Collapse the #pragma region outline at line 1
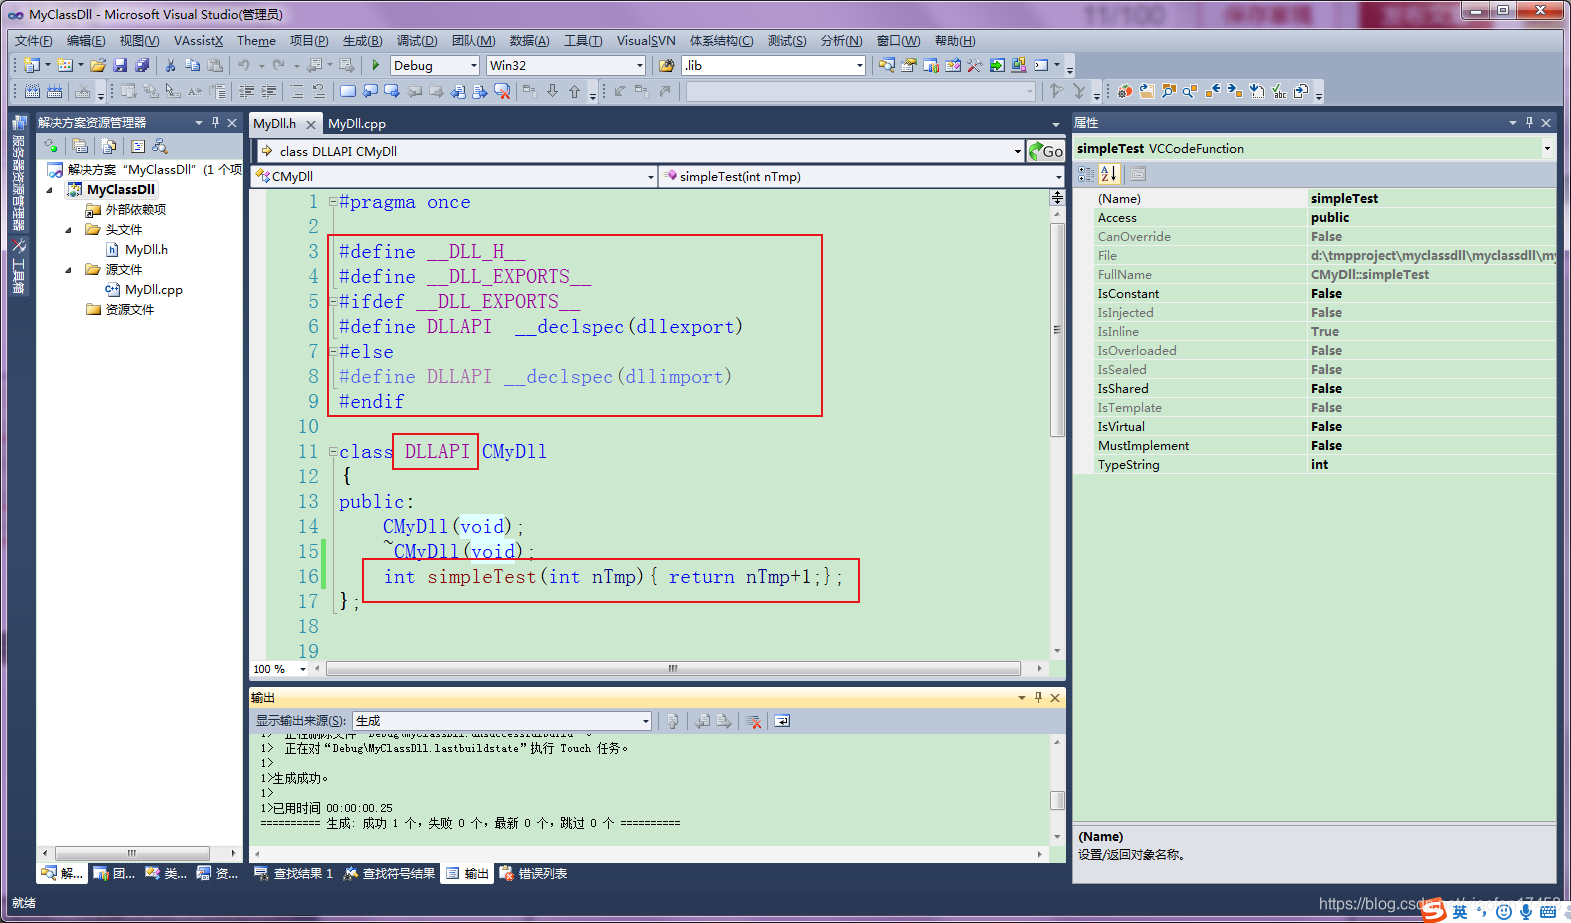 pyautogui.click(x=333, y=202)
